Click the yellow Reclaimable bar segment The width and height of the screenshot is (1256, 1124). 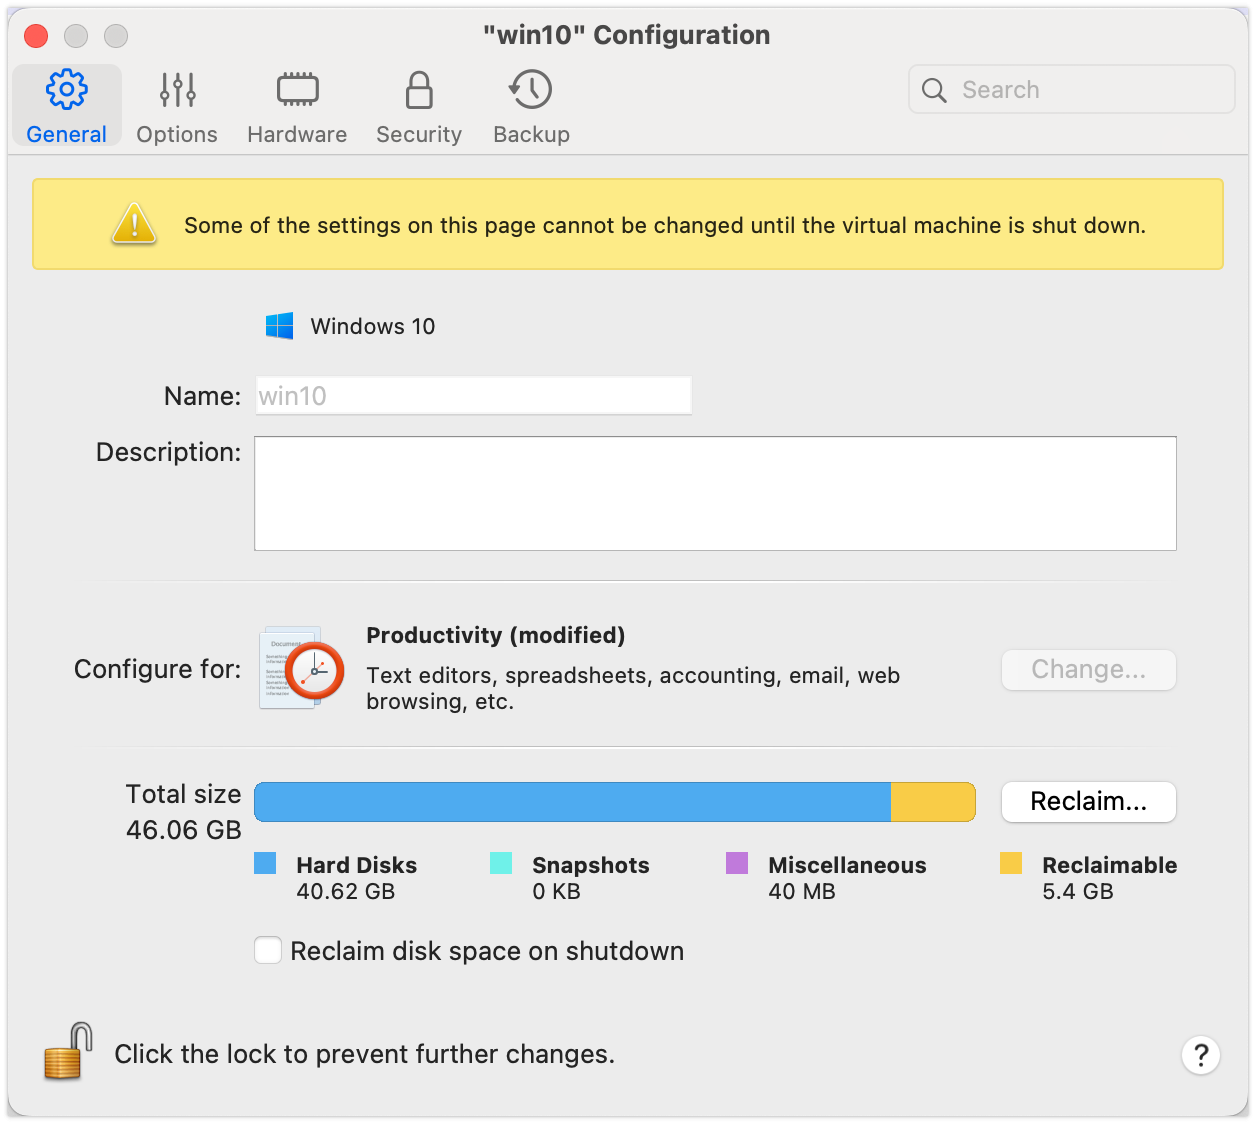933,802
